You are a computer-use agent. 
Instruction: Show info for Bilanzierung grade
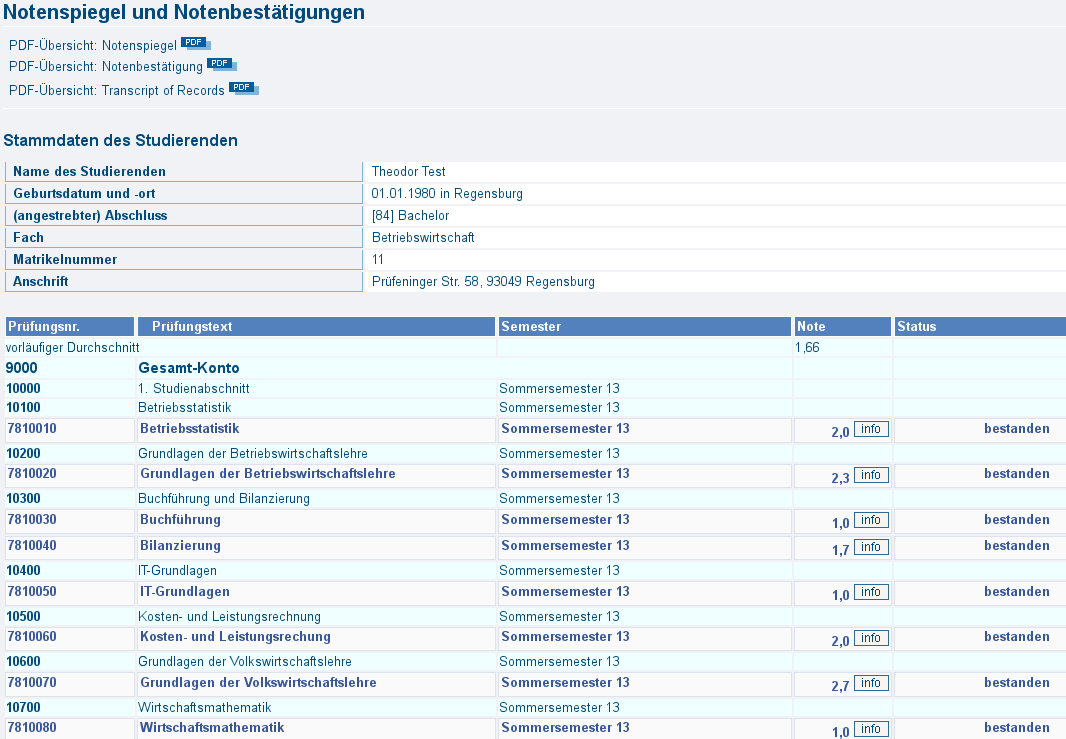point(871,547)
